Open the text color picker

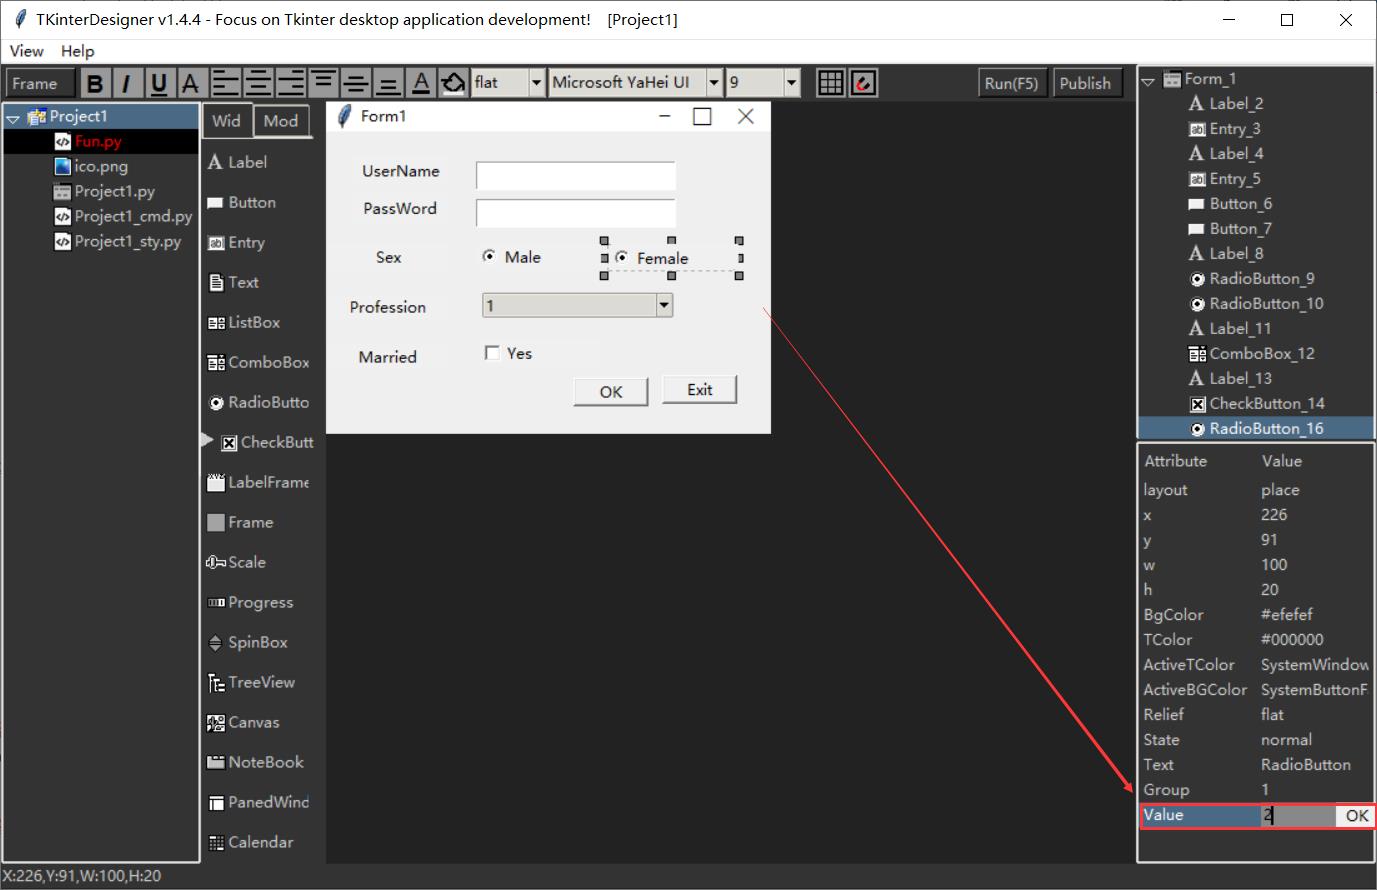[421, 83]
